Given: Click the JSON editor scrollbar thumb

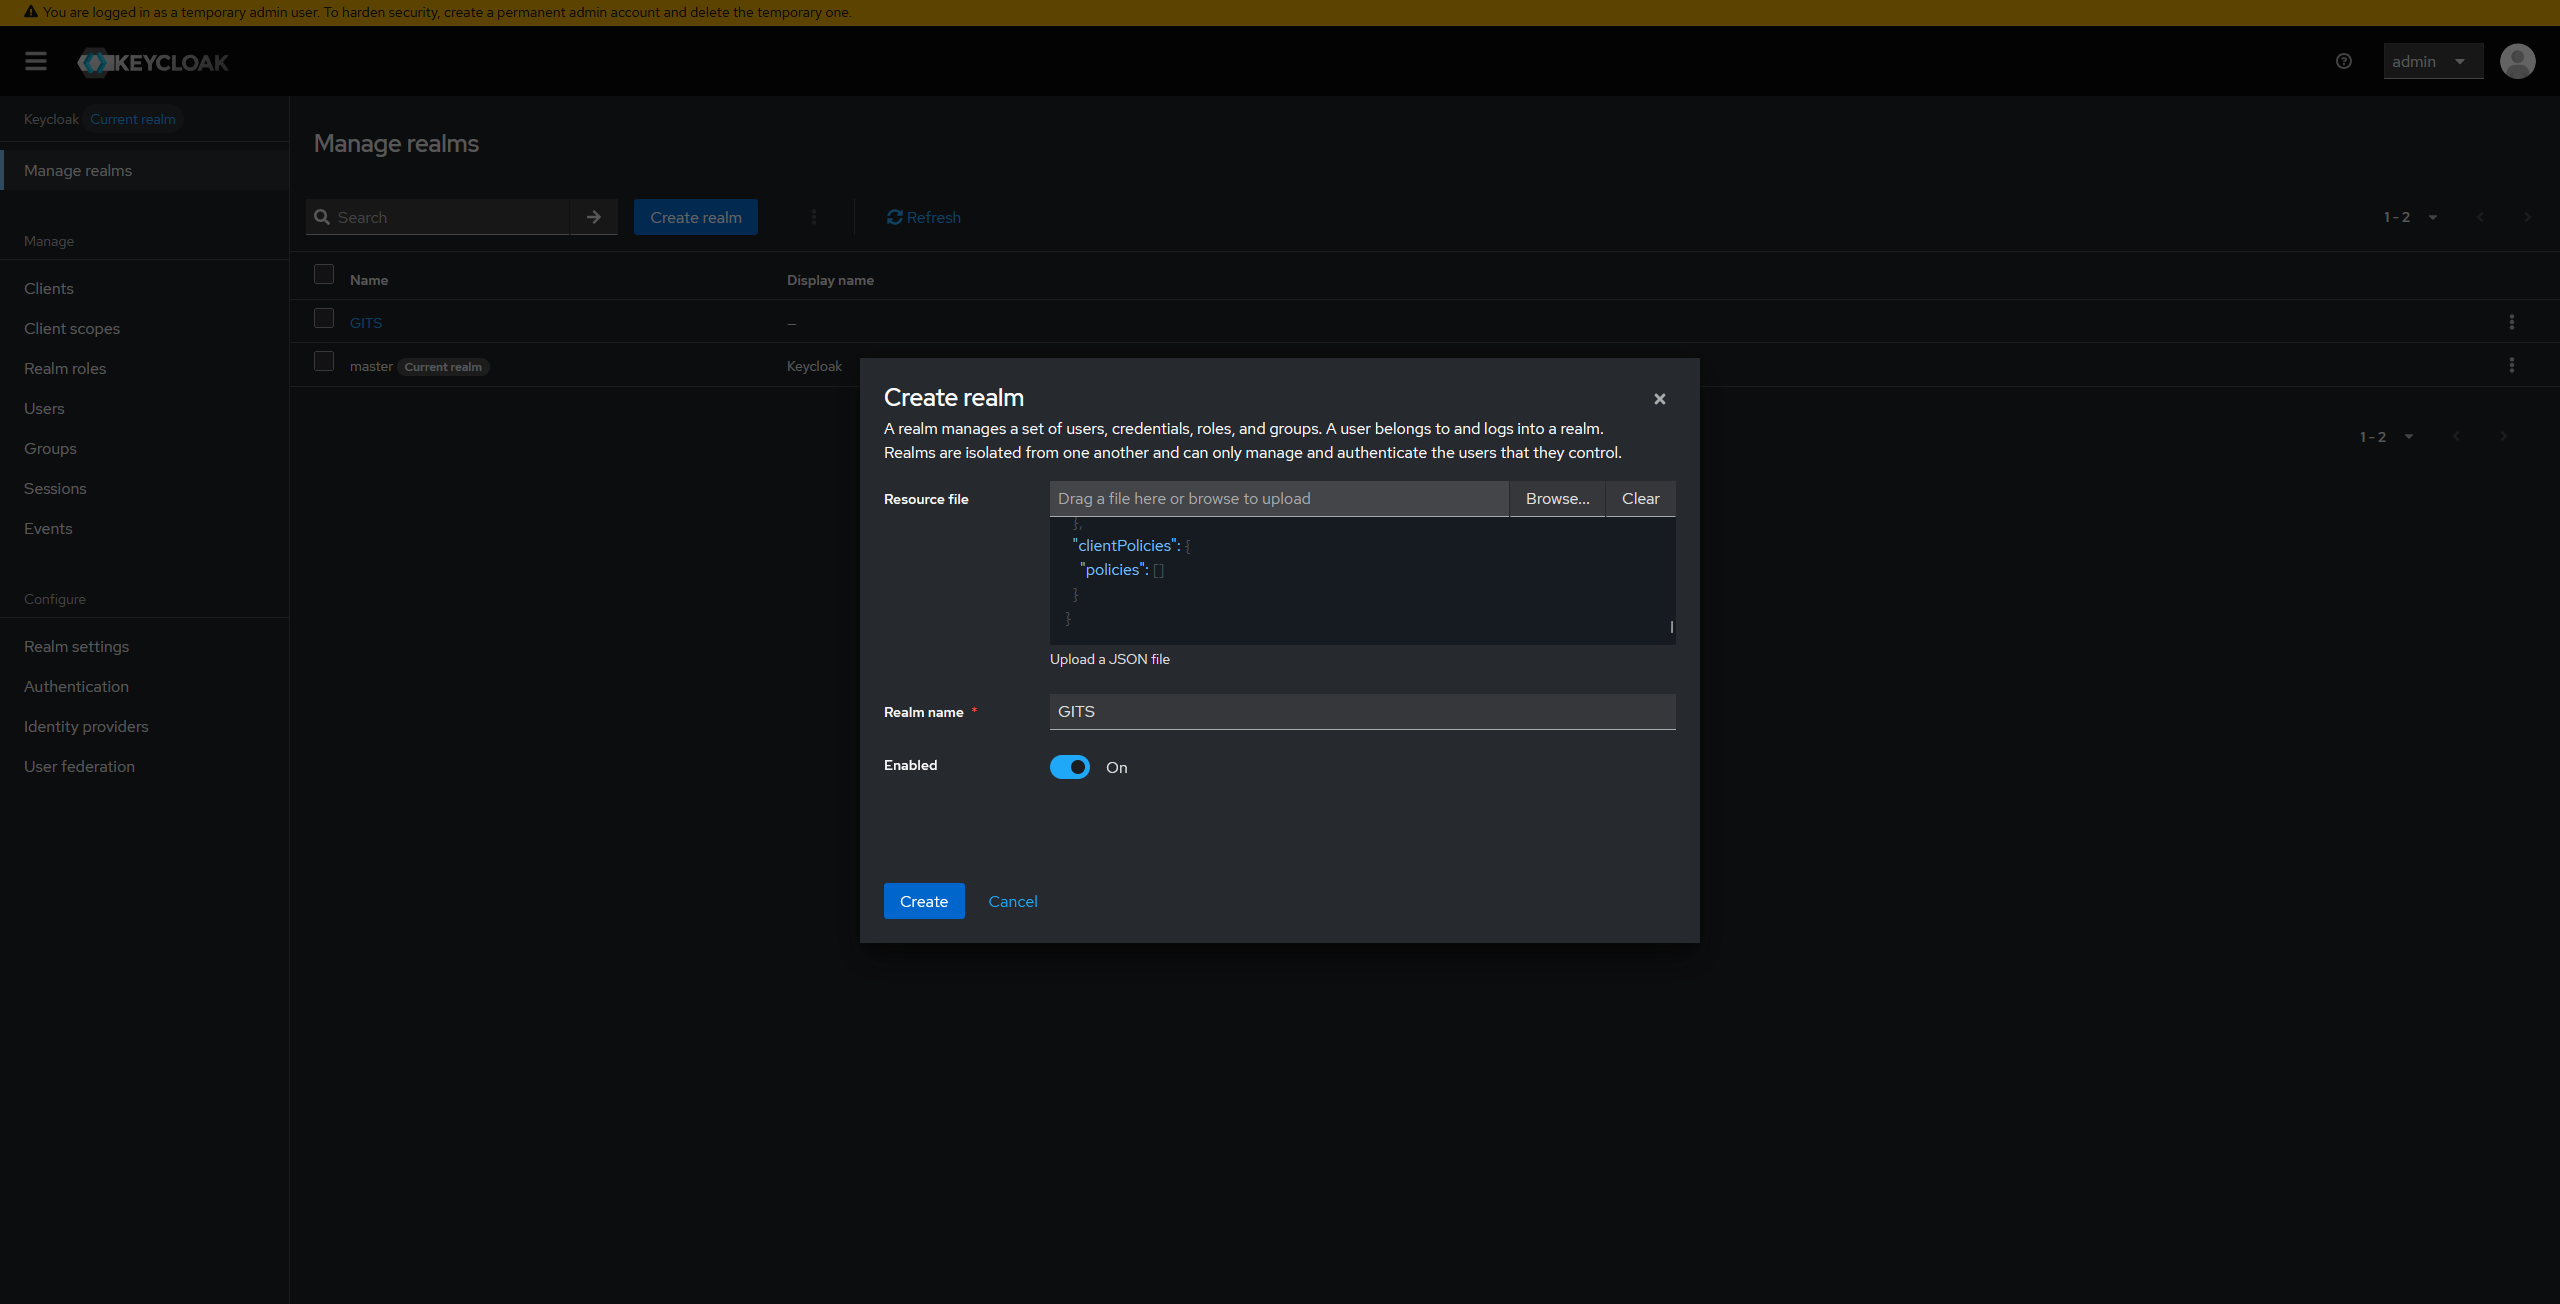Looking at the screenshot, I should 1671,627.
